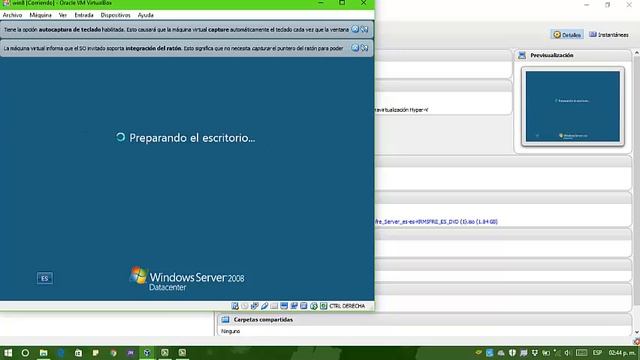Click the down arrow of the details scrollbar
Image resolution: width=640 pixels, height=360 pixels.
637,332
